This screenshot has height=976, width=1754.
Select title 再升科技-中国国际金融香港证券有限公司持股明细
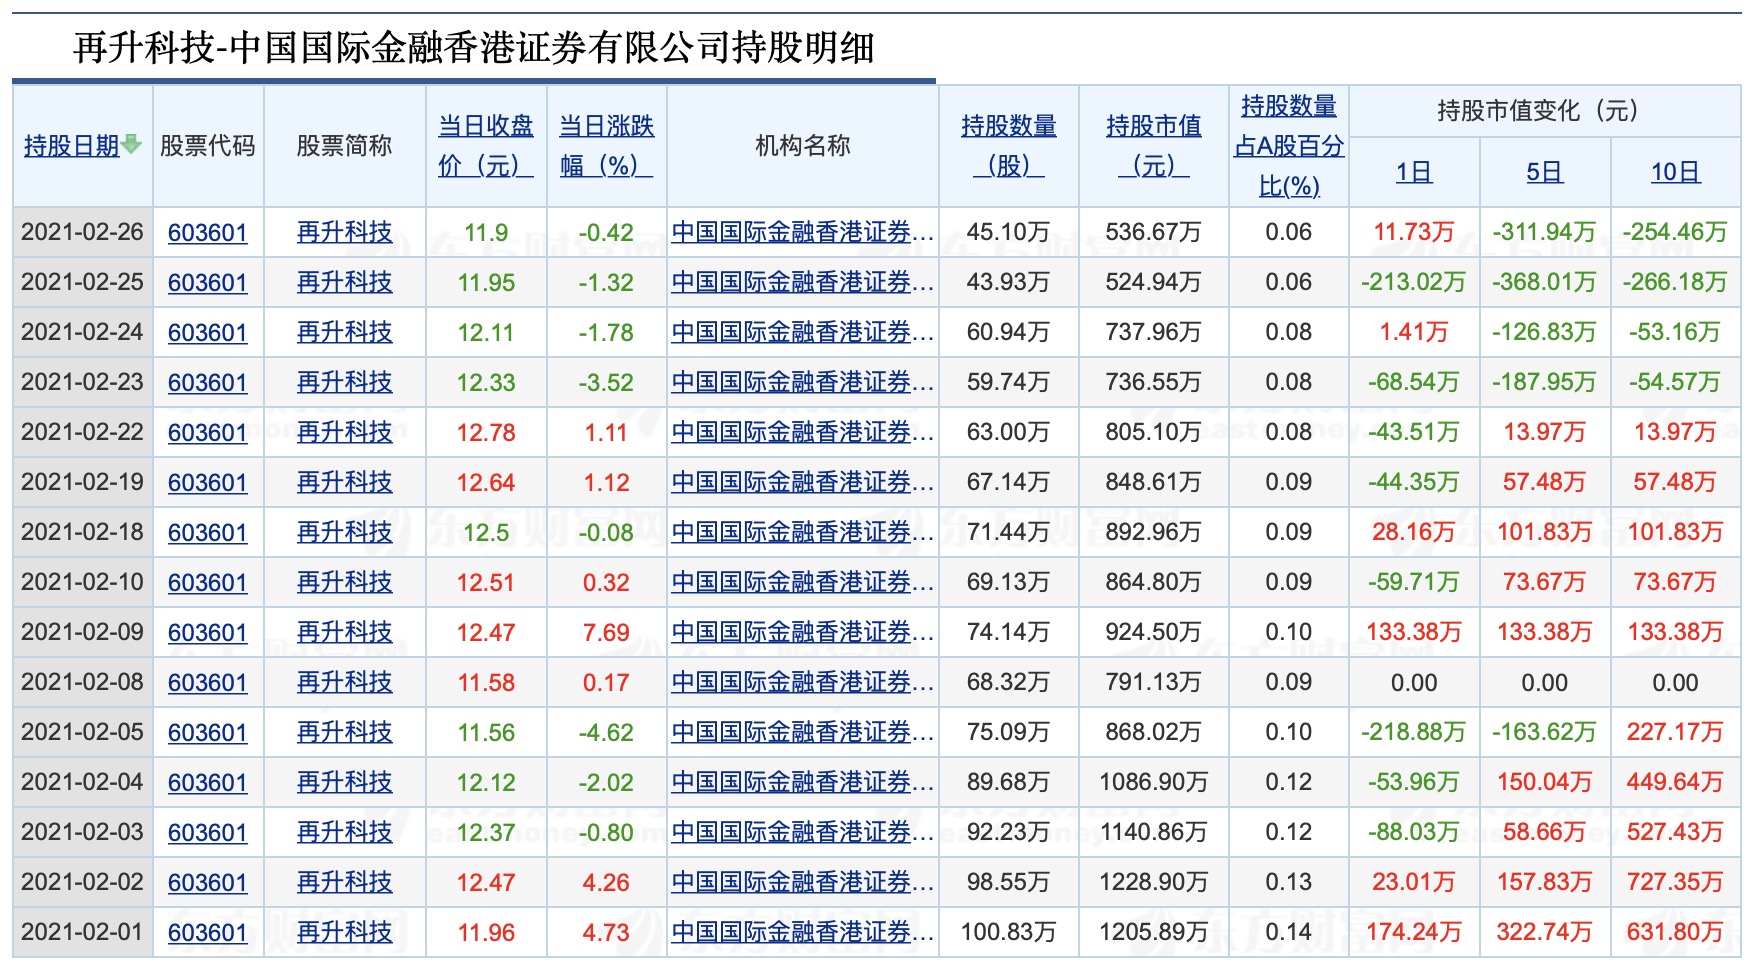pos(474,48)
